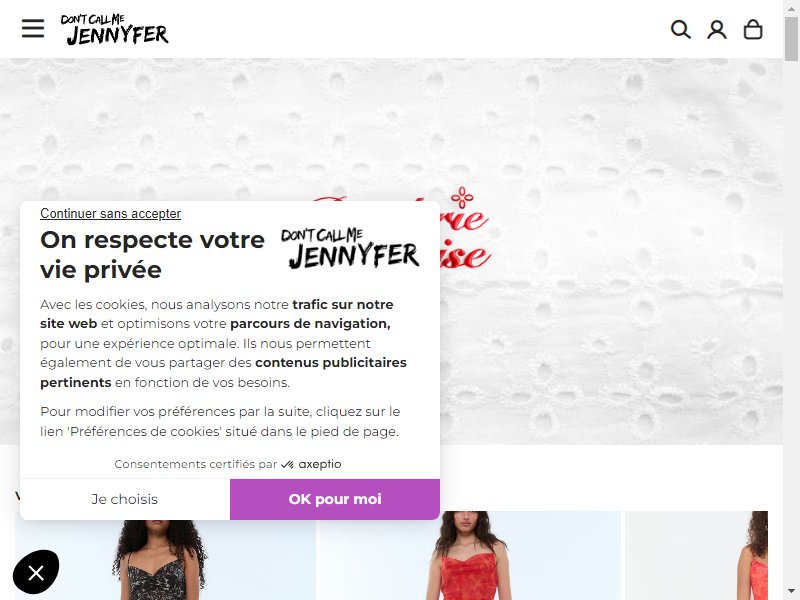Image resolution: width=800 pixels, height=600 pixels.
Task: Click Continuer sans accepter link
Action: point(110,214)
